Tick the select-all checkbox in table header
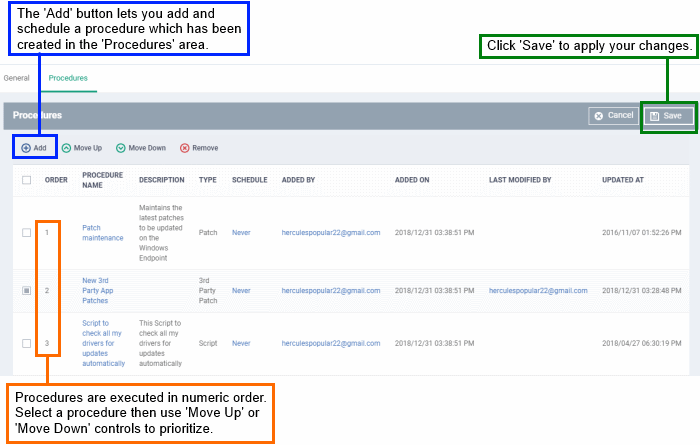Screen dimensions: 700x445 [27, 180]
